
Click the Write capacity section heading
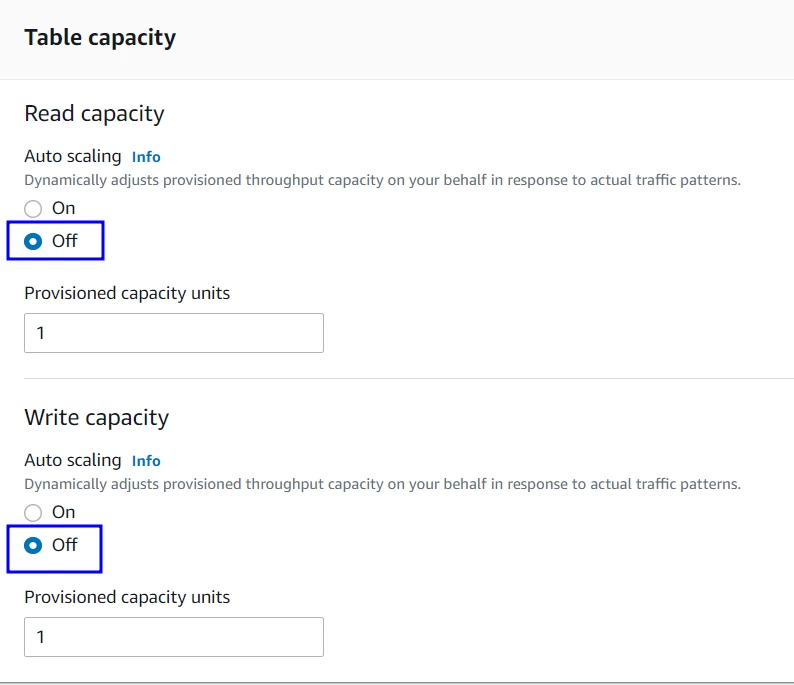click(96, 418)
